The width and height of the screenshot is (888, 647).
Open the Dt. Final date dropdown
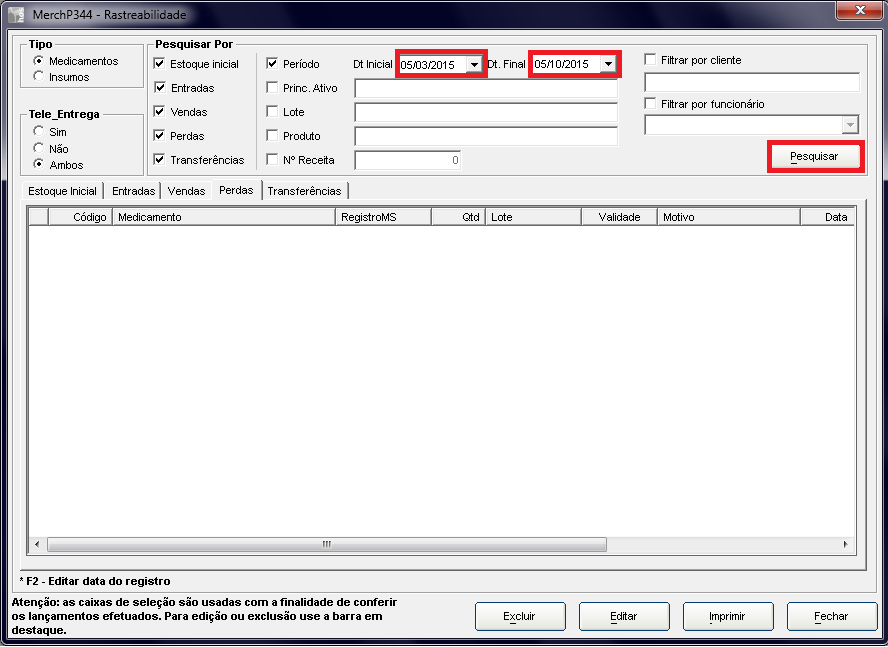(x=607, y=65)
